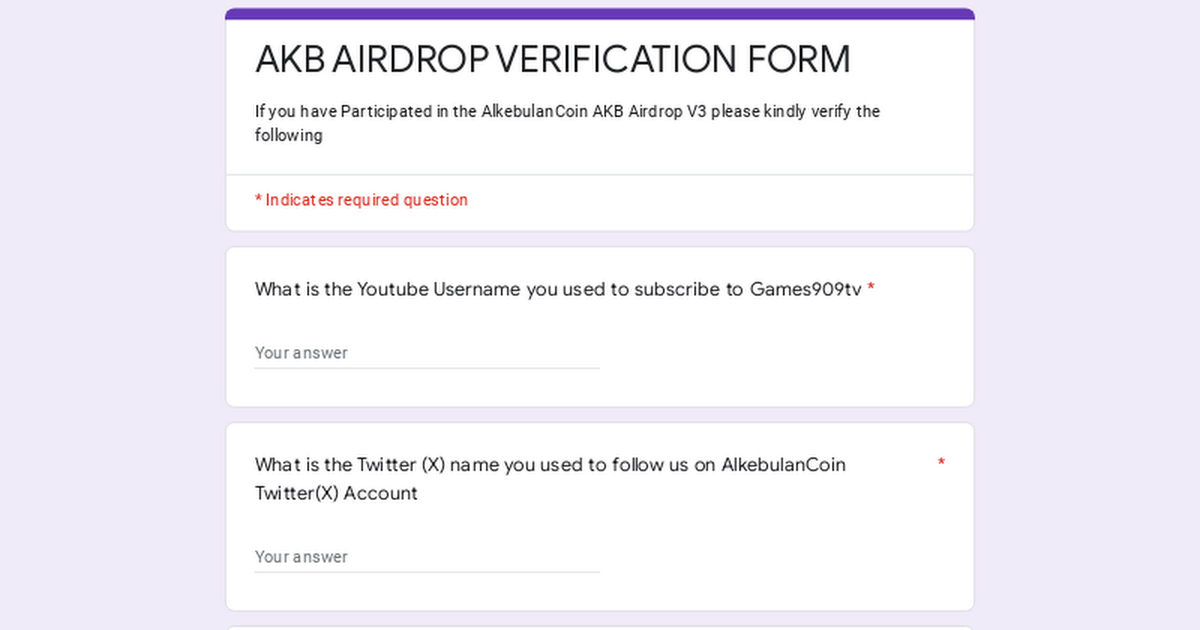Image resolution: width=1200 pixels, height=630 pixels.
Task: Click the word 'AlkebulanCoin' in the Twitter question
Action: [783, 465]
